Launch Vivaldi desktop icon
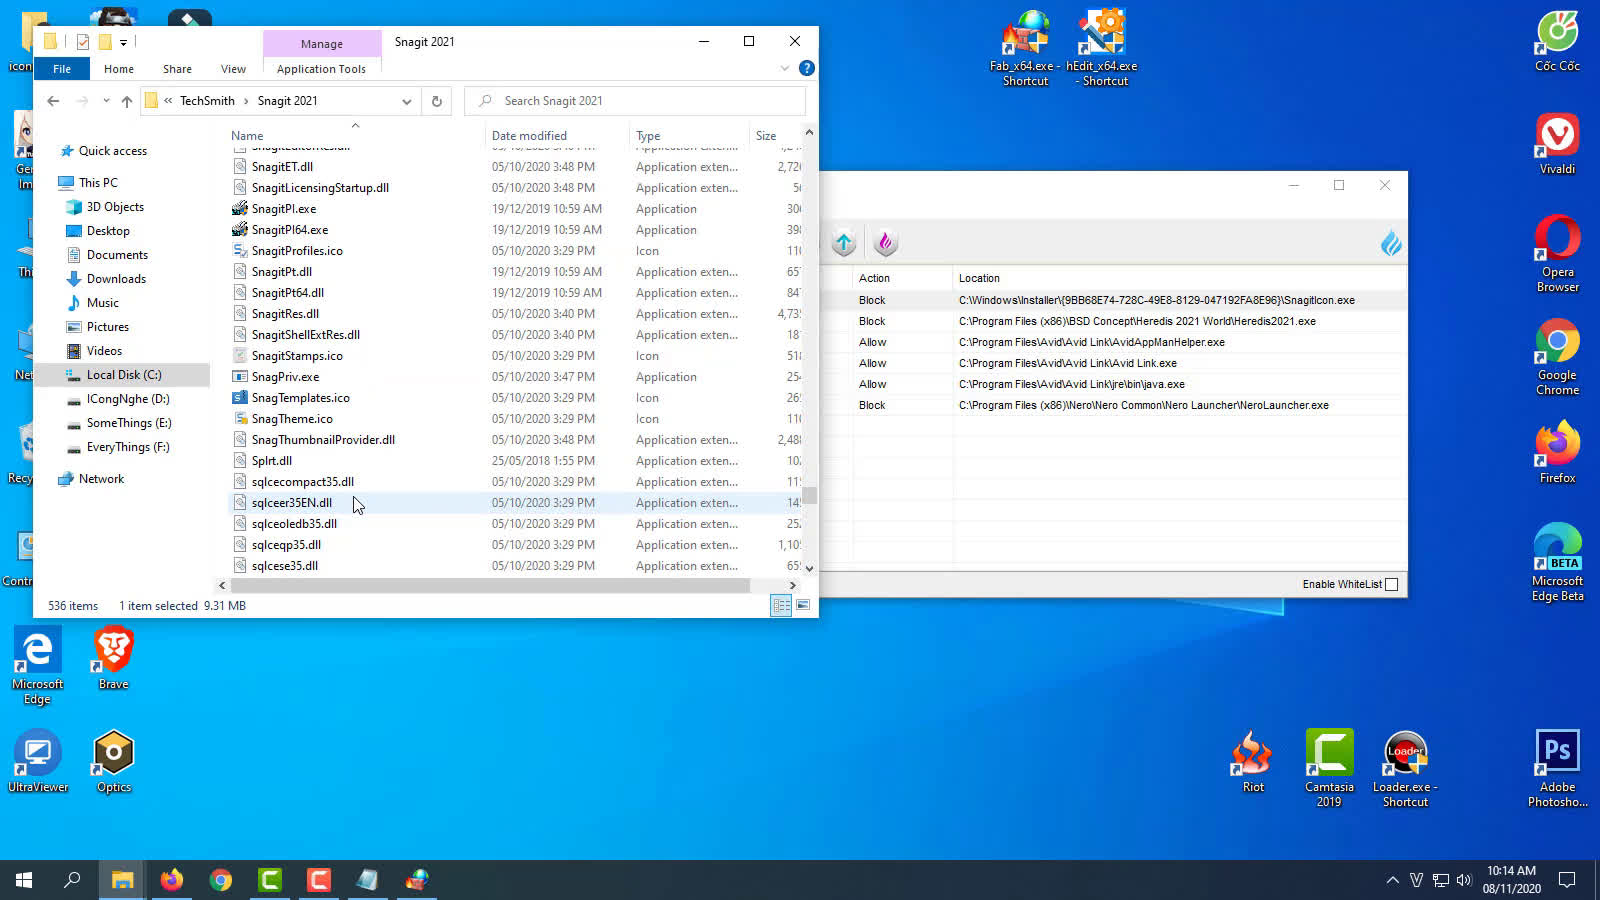 coord(1557,144)
